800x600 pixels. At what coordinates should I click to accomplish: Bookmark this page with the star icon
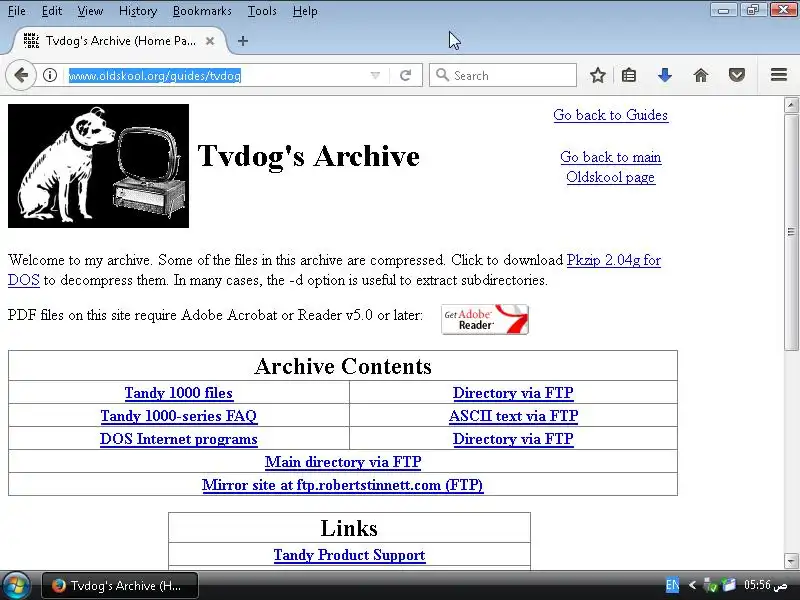point(597,76)
